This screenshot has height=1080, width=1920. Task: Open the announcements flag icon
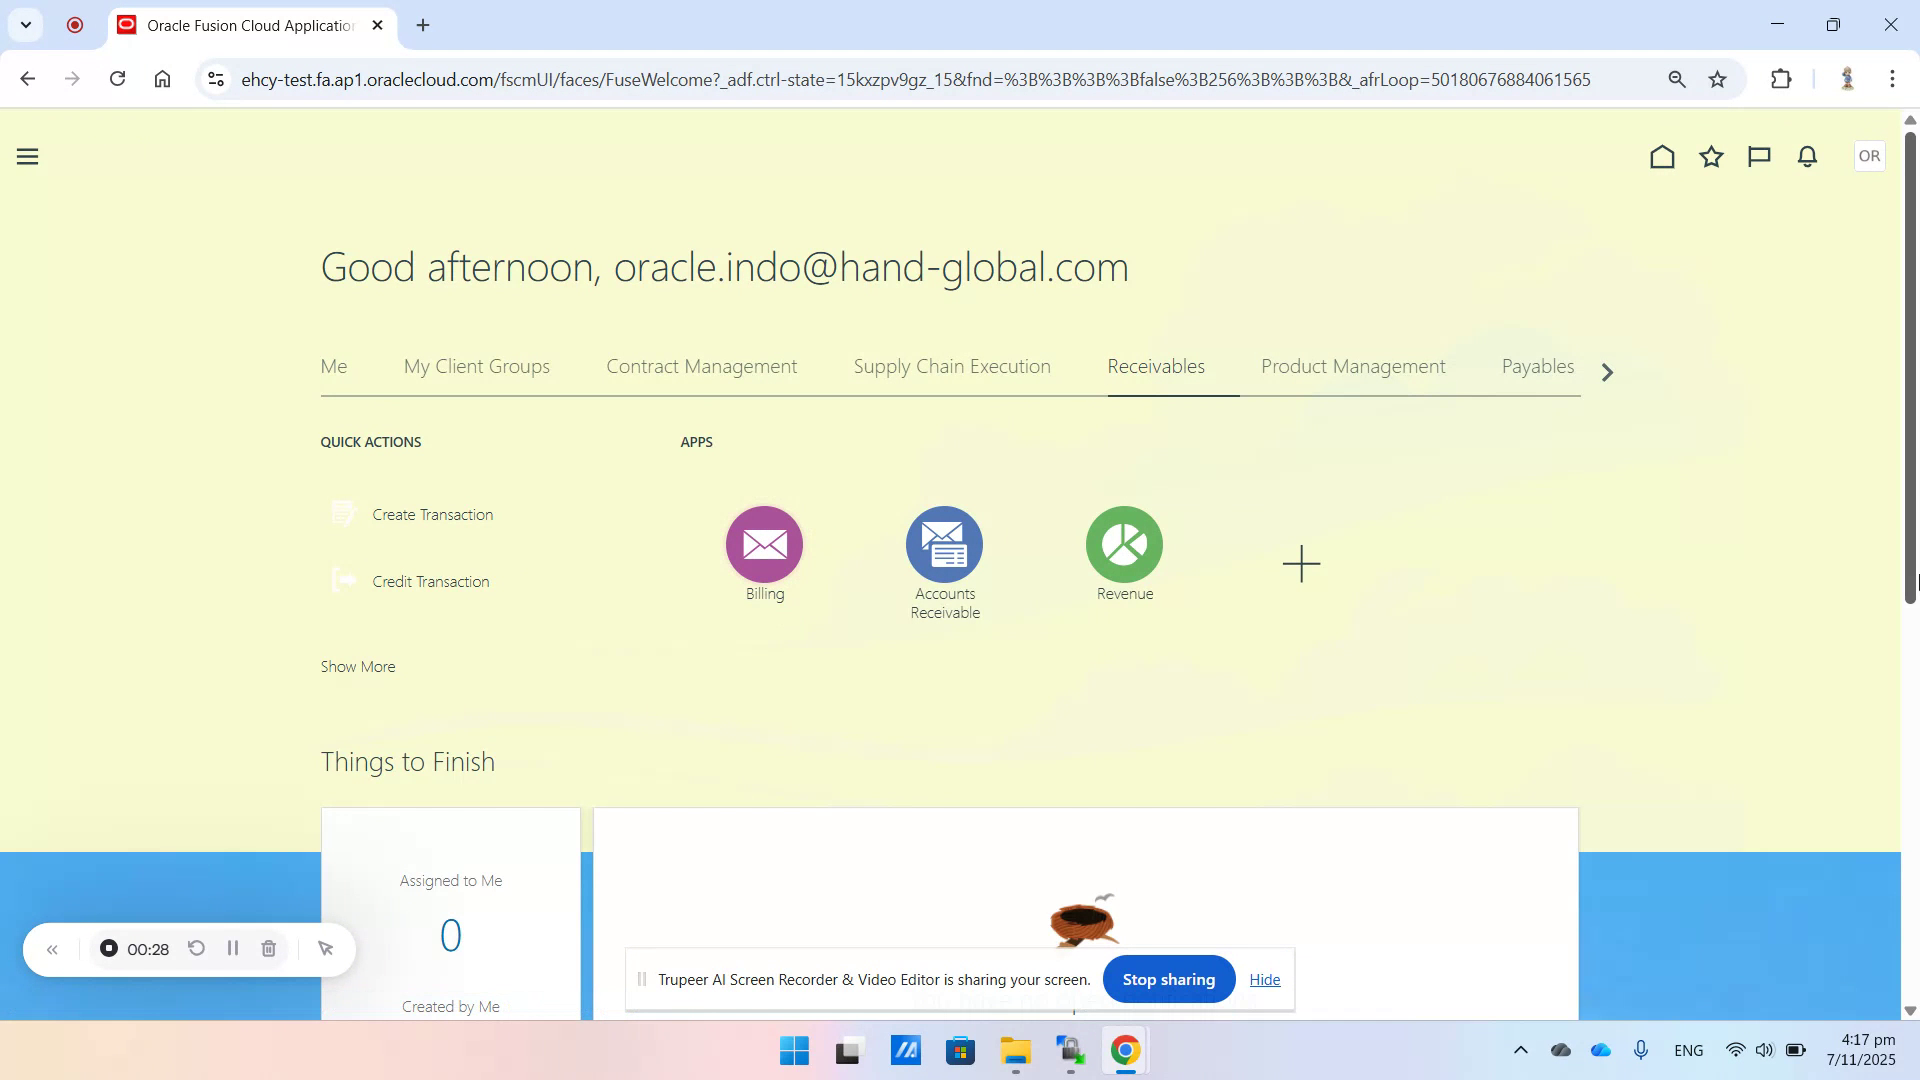tap(1758, 156)
